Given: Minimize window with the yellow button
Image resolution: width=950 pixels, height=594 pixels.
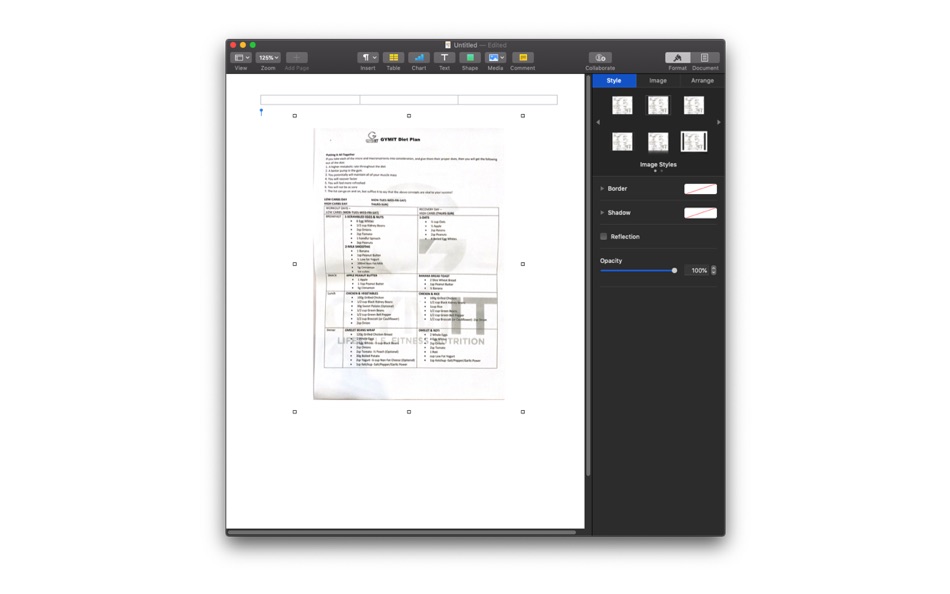Looking at the screenshot, I should click(243, 45).
